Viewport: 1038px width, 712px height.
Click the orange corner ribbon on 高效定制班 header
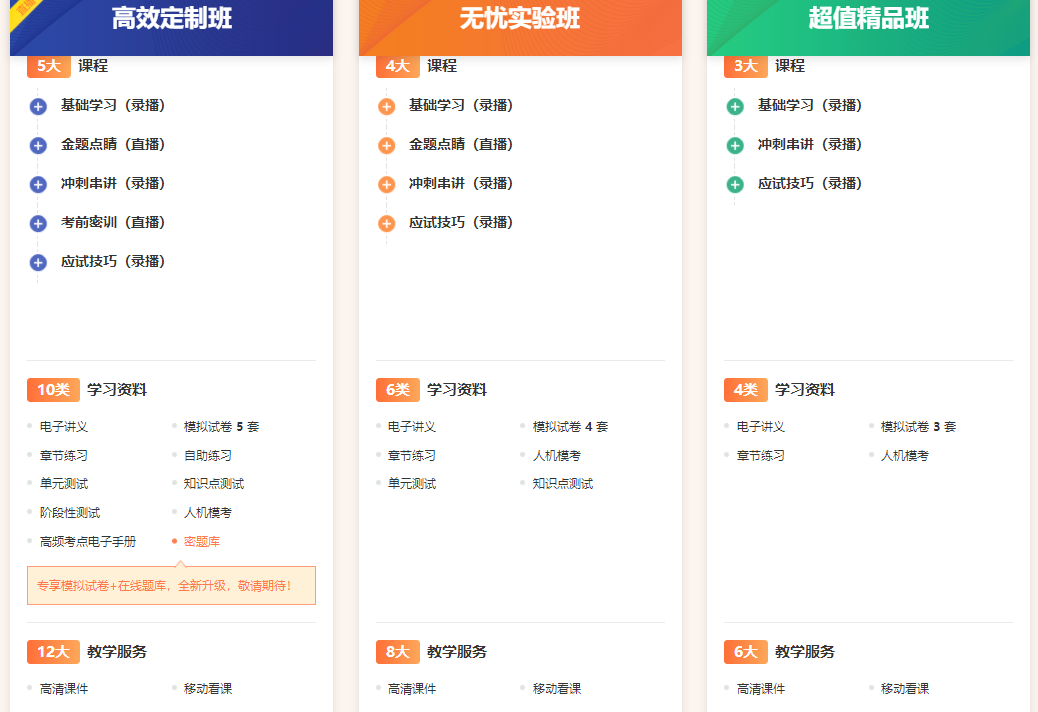23,13
